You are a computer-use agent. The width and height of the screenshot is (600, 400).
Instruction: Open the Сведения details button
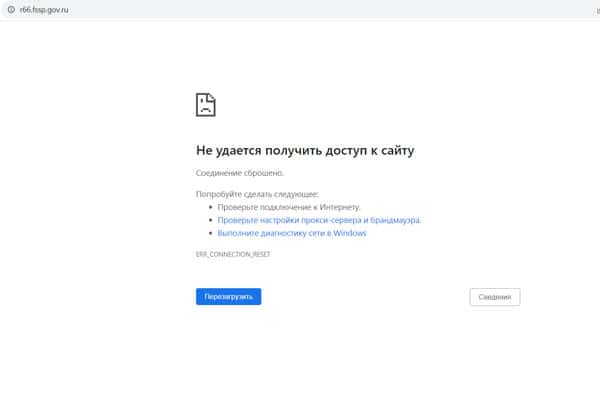coord(495,297)
